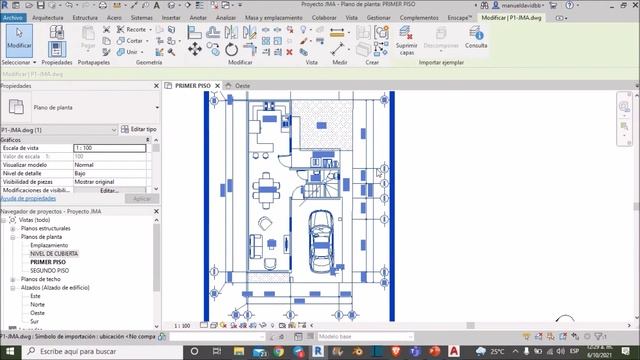Switch to the Gestionar ribbon tab

[378, 18]
